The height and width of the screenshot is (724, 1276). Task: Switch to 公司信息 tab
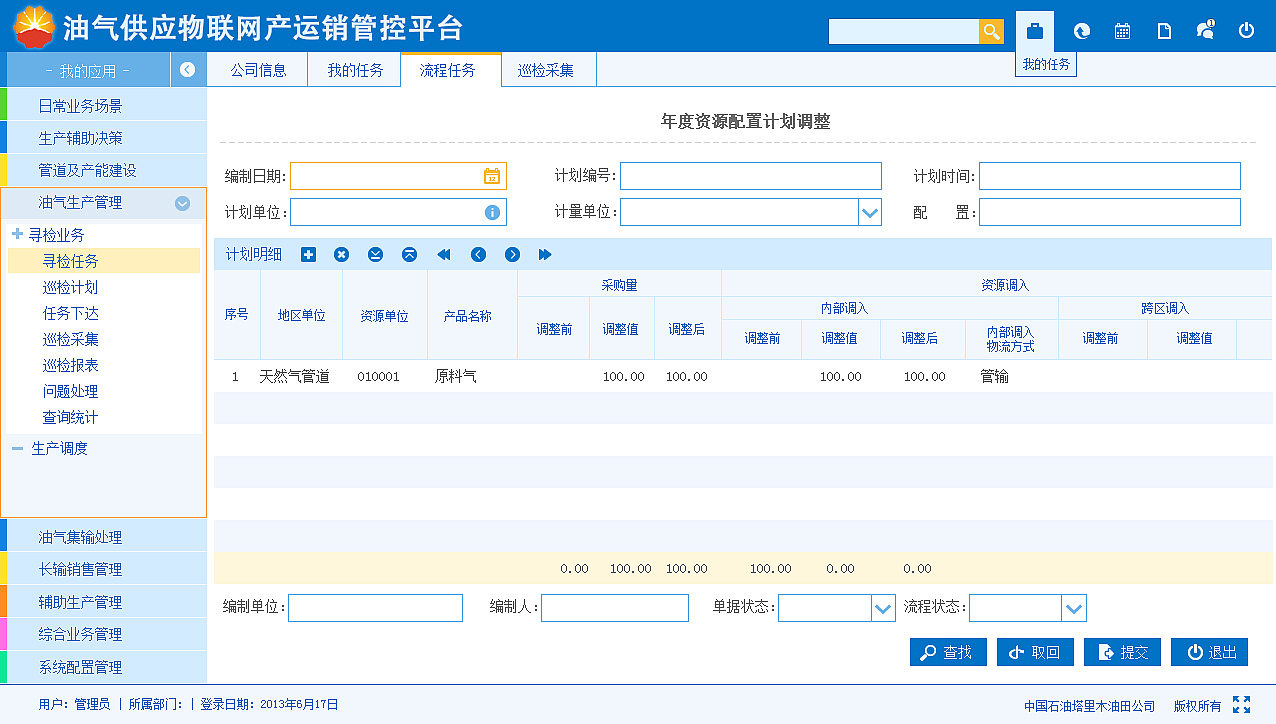(258, 70)
